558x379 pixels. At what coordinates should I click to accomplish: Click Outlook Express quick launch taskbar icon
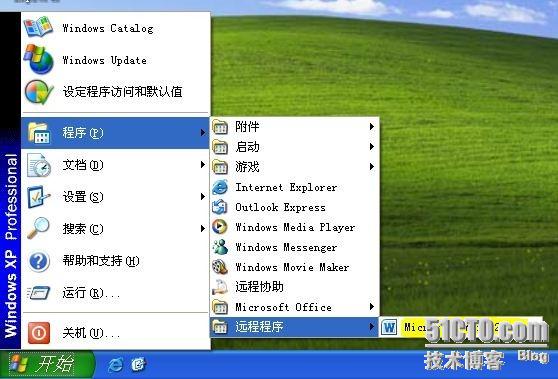[x=138, y=364]
